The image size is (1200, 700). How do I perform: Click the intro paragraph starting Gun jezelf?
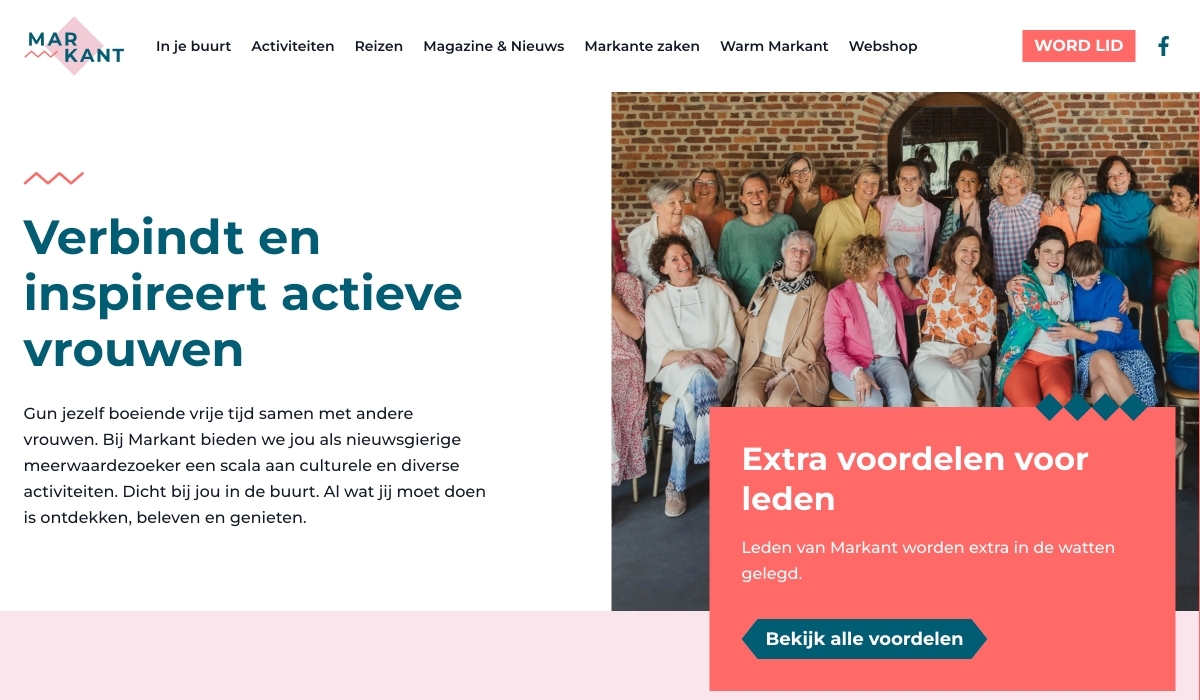pyautogui.click(x=255, y=465)
